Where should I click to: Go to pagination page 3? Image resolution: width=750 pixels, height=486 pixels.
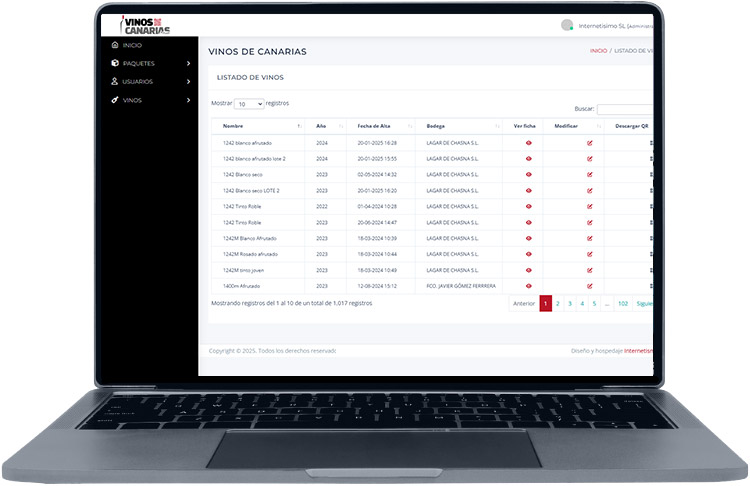[x=570, y=304]
